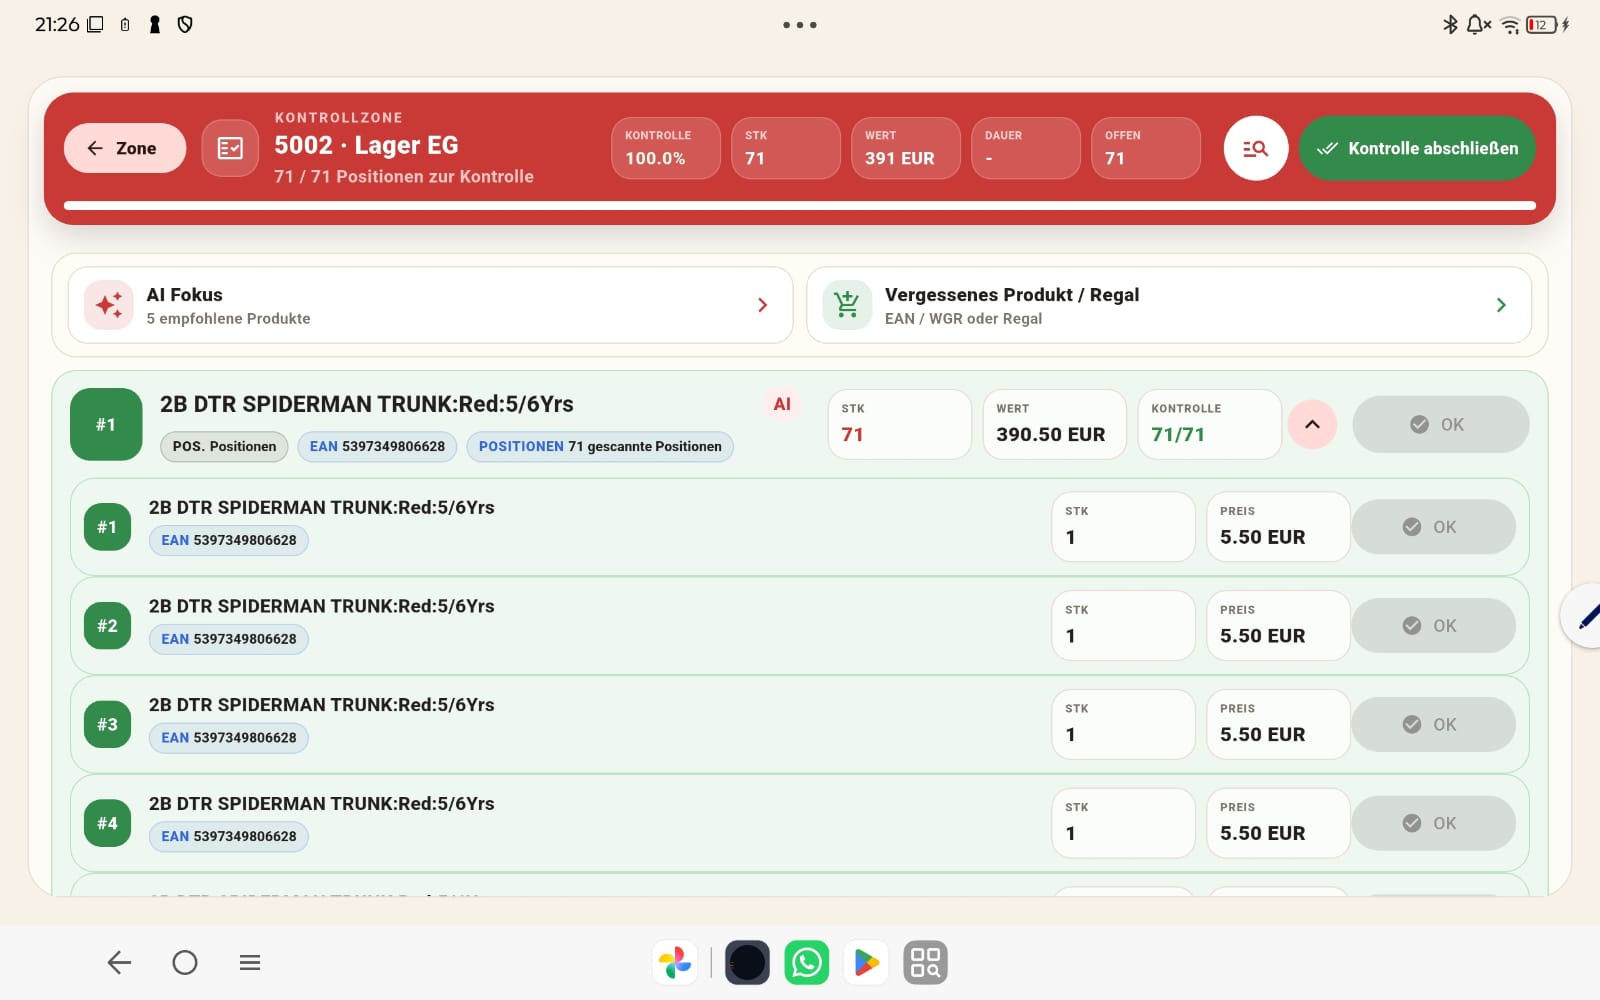This screenshot has width=1600, height=1000.
Task: Mark position #4 as OK
Action: tap(1433, 824)
